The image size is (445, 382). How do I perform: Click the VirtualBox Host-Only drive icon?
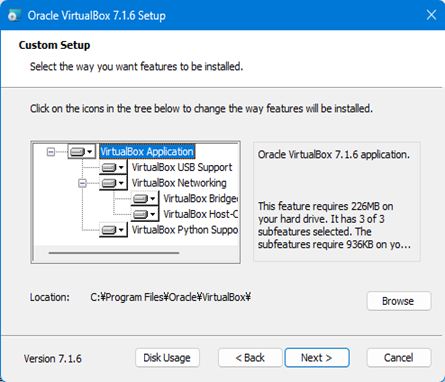click(140, 214)
